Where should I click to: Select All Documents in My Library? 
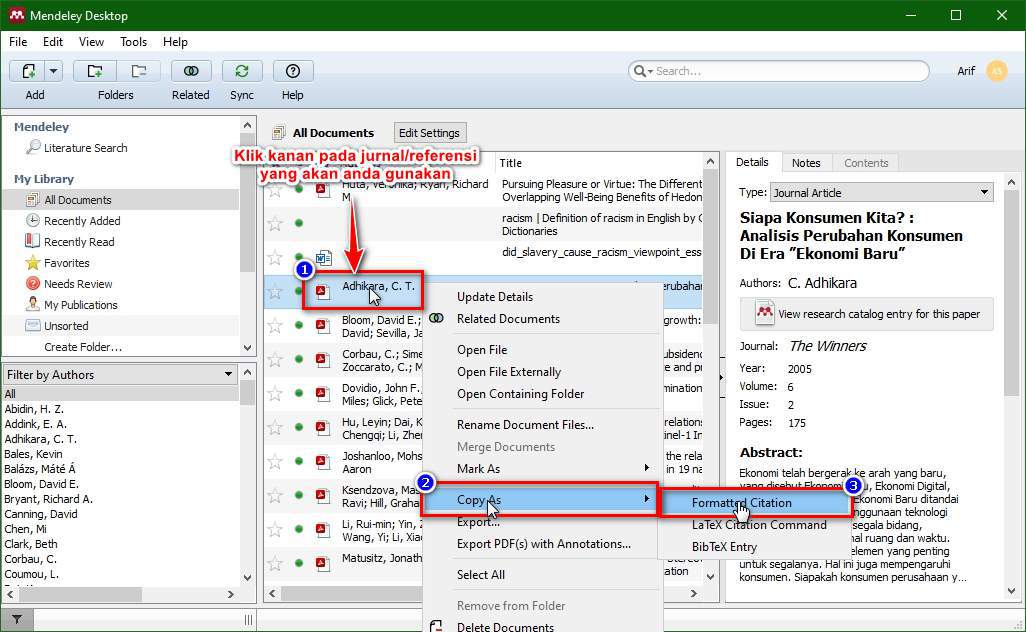pos(77,200)
